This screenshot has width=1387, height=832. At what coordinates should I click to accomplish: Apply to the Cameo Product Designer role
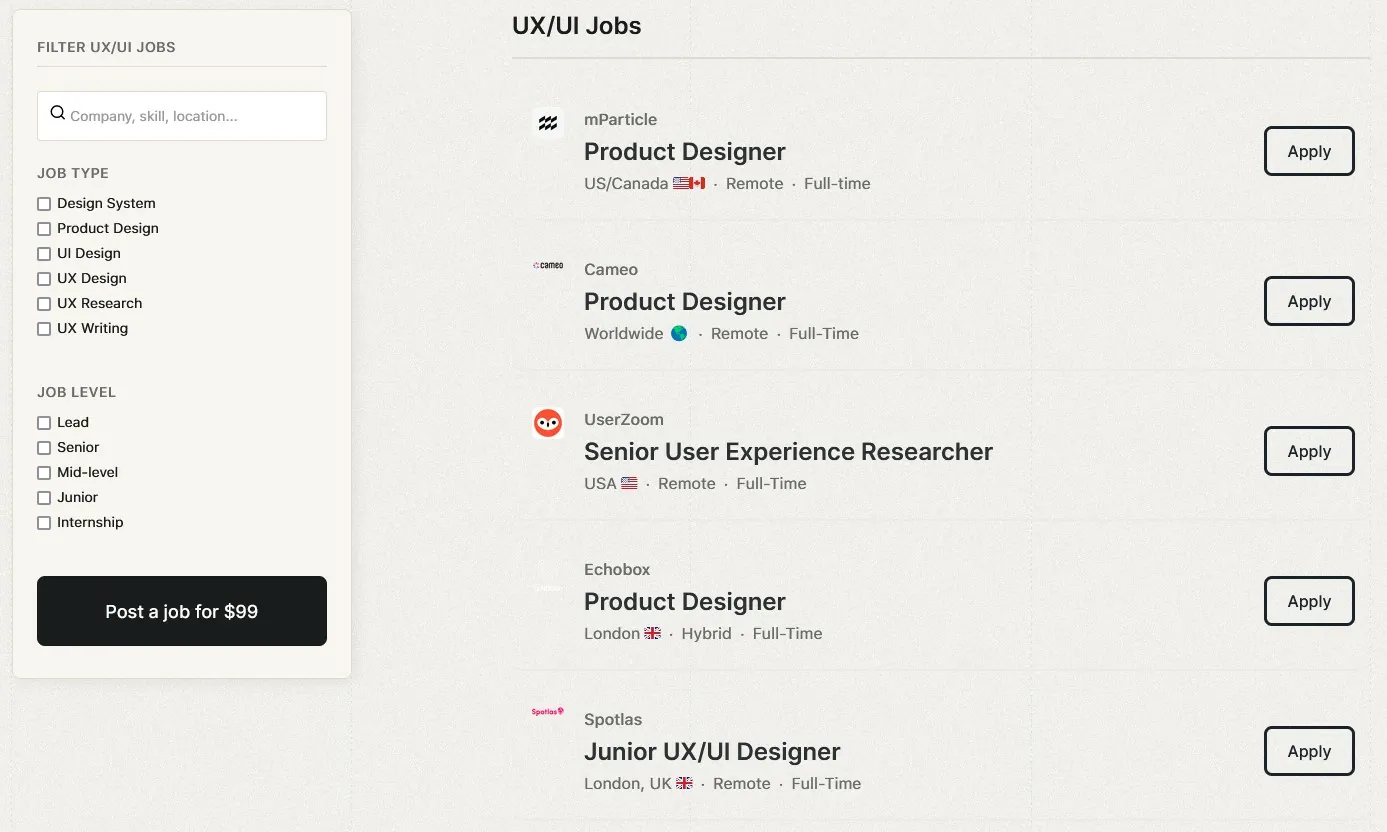click(1309, 301)
